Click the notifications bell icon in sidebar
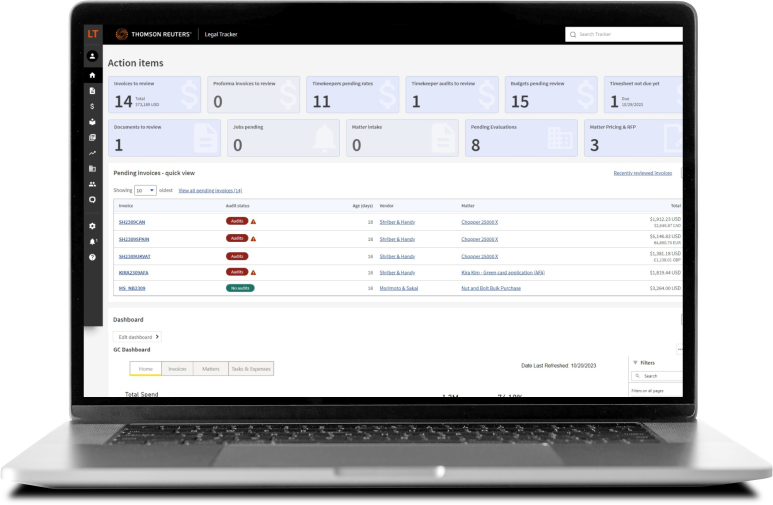The image size is (773, 505). point(92,241)
